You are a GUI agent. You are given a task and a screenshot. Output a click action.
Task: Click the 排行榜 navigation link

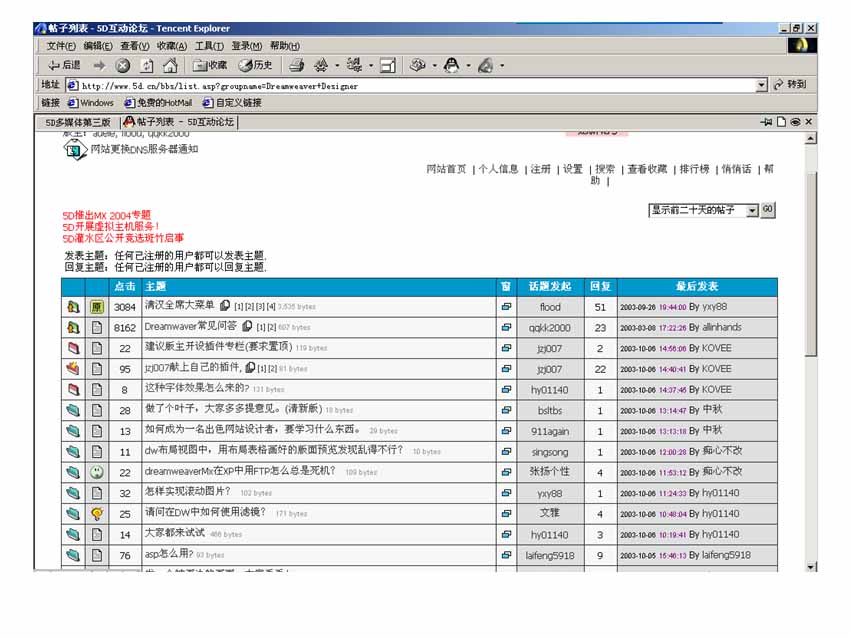pos(693,169)
